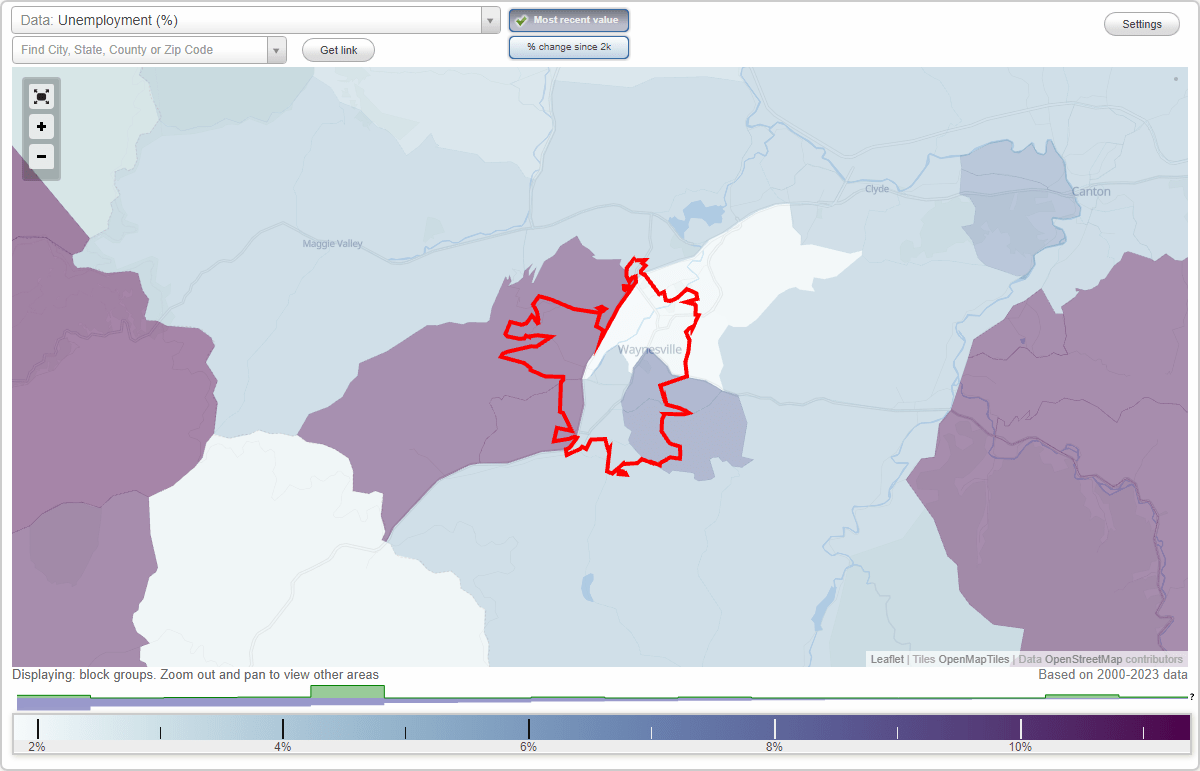The image size is (1200, 771).
Task: Click the Maggie Valley area on the map
Action: [x=332, y=243]
